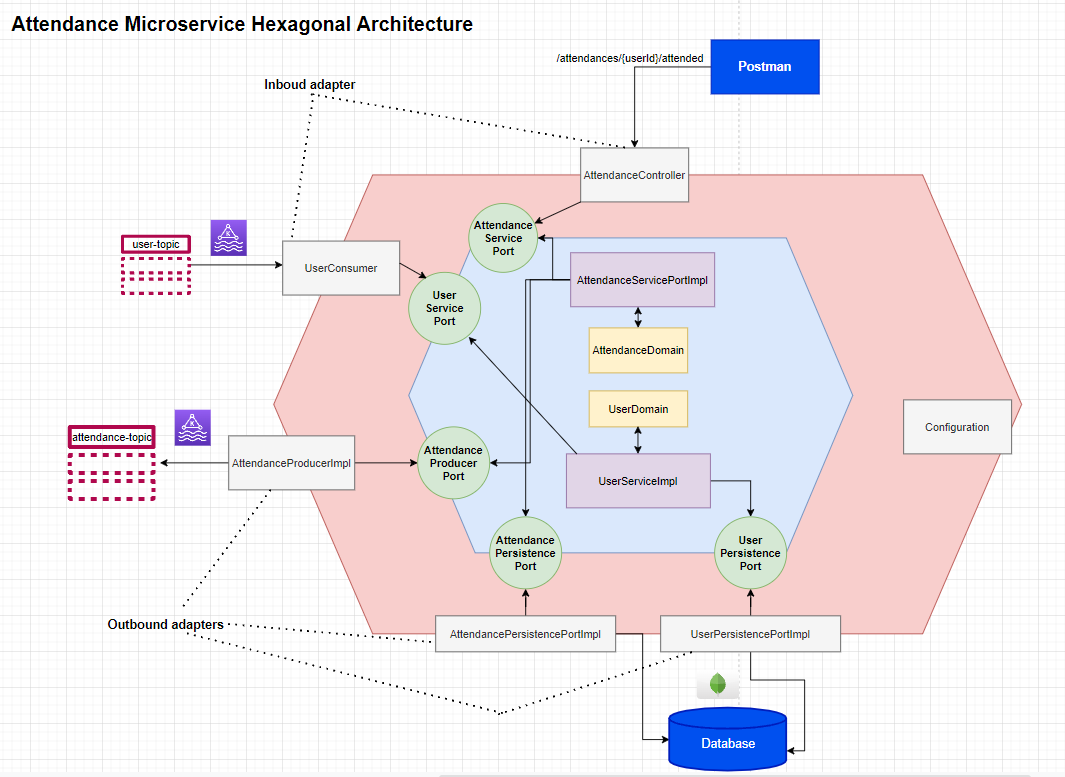Click the AttendanceController rectangle

(634, 174)
